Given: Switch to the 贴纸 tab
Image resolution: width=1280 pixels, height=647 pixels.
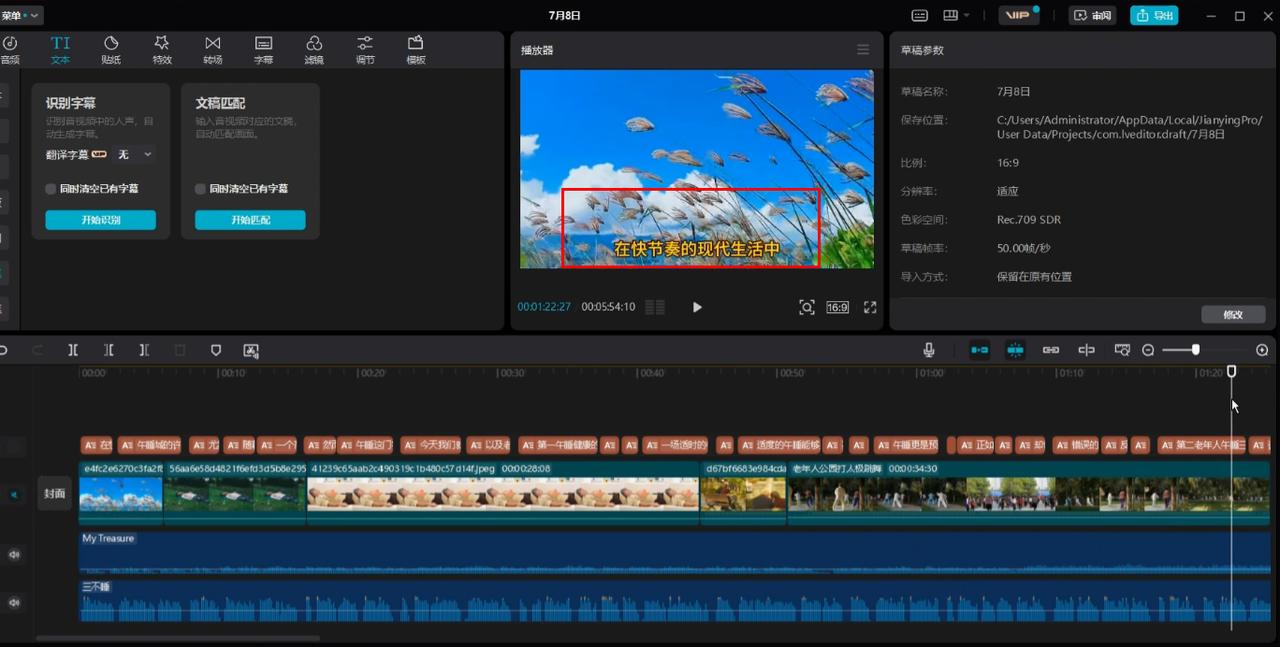Looking at the screenshot, I should [111, 49].
